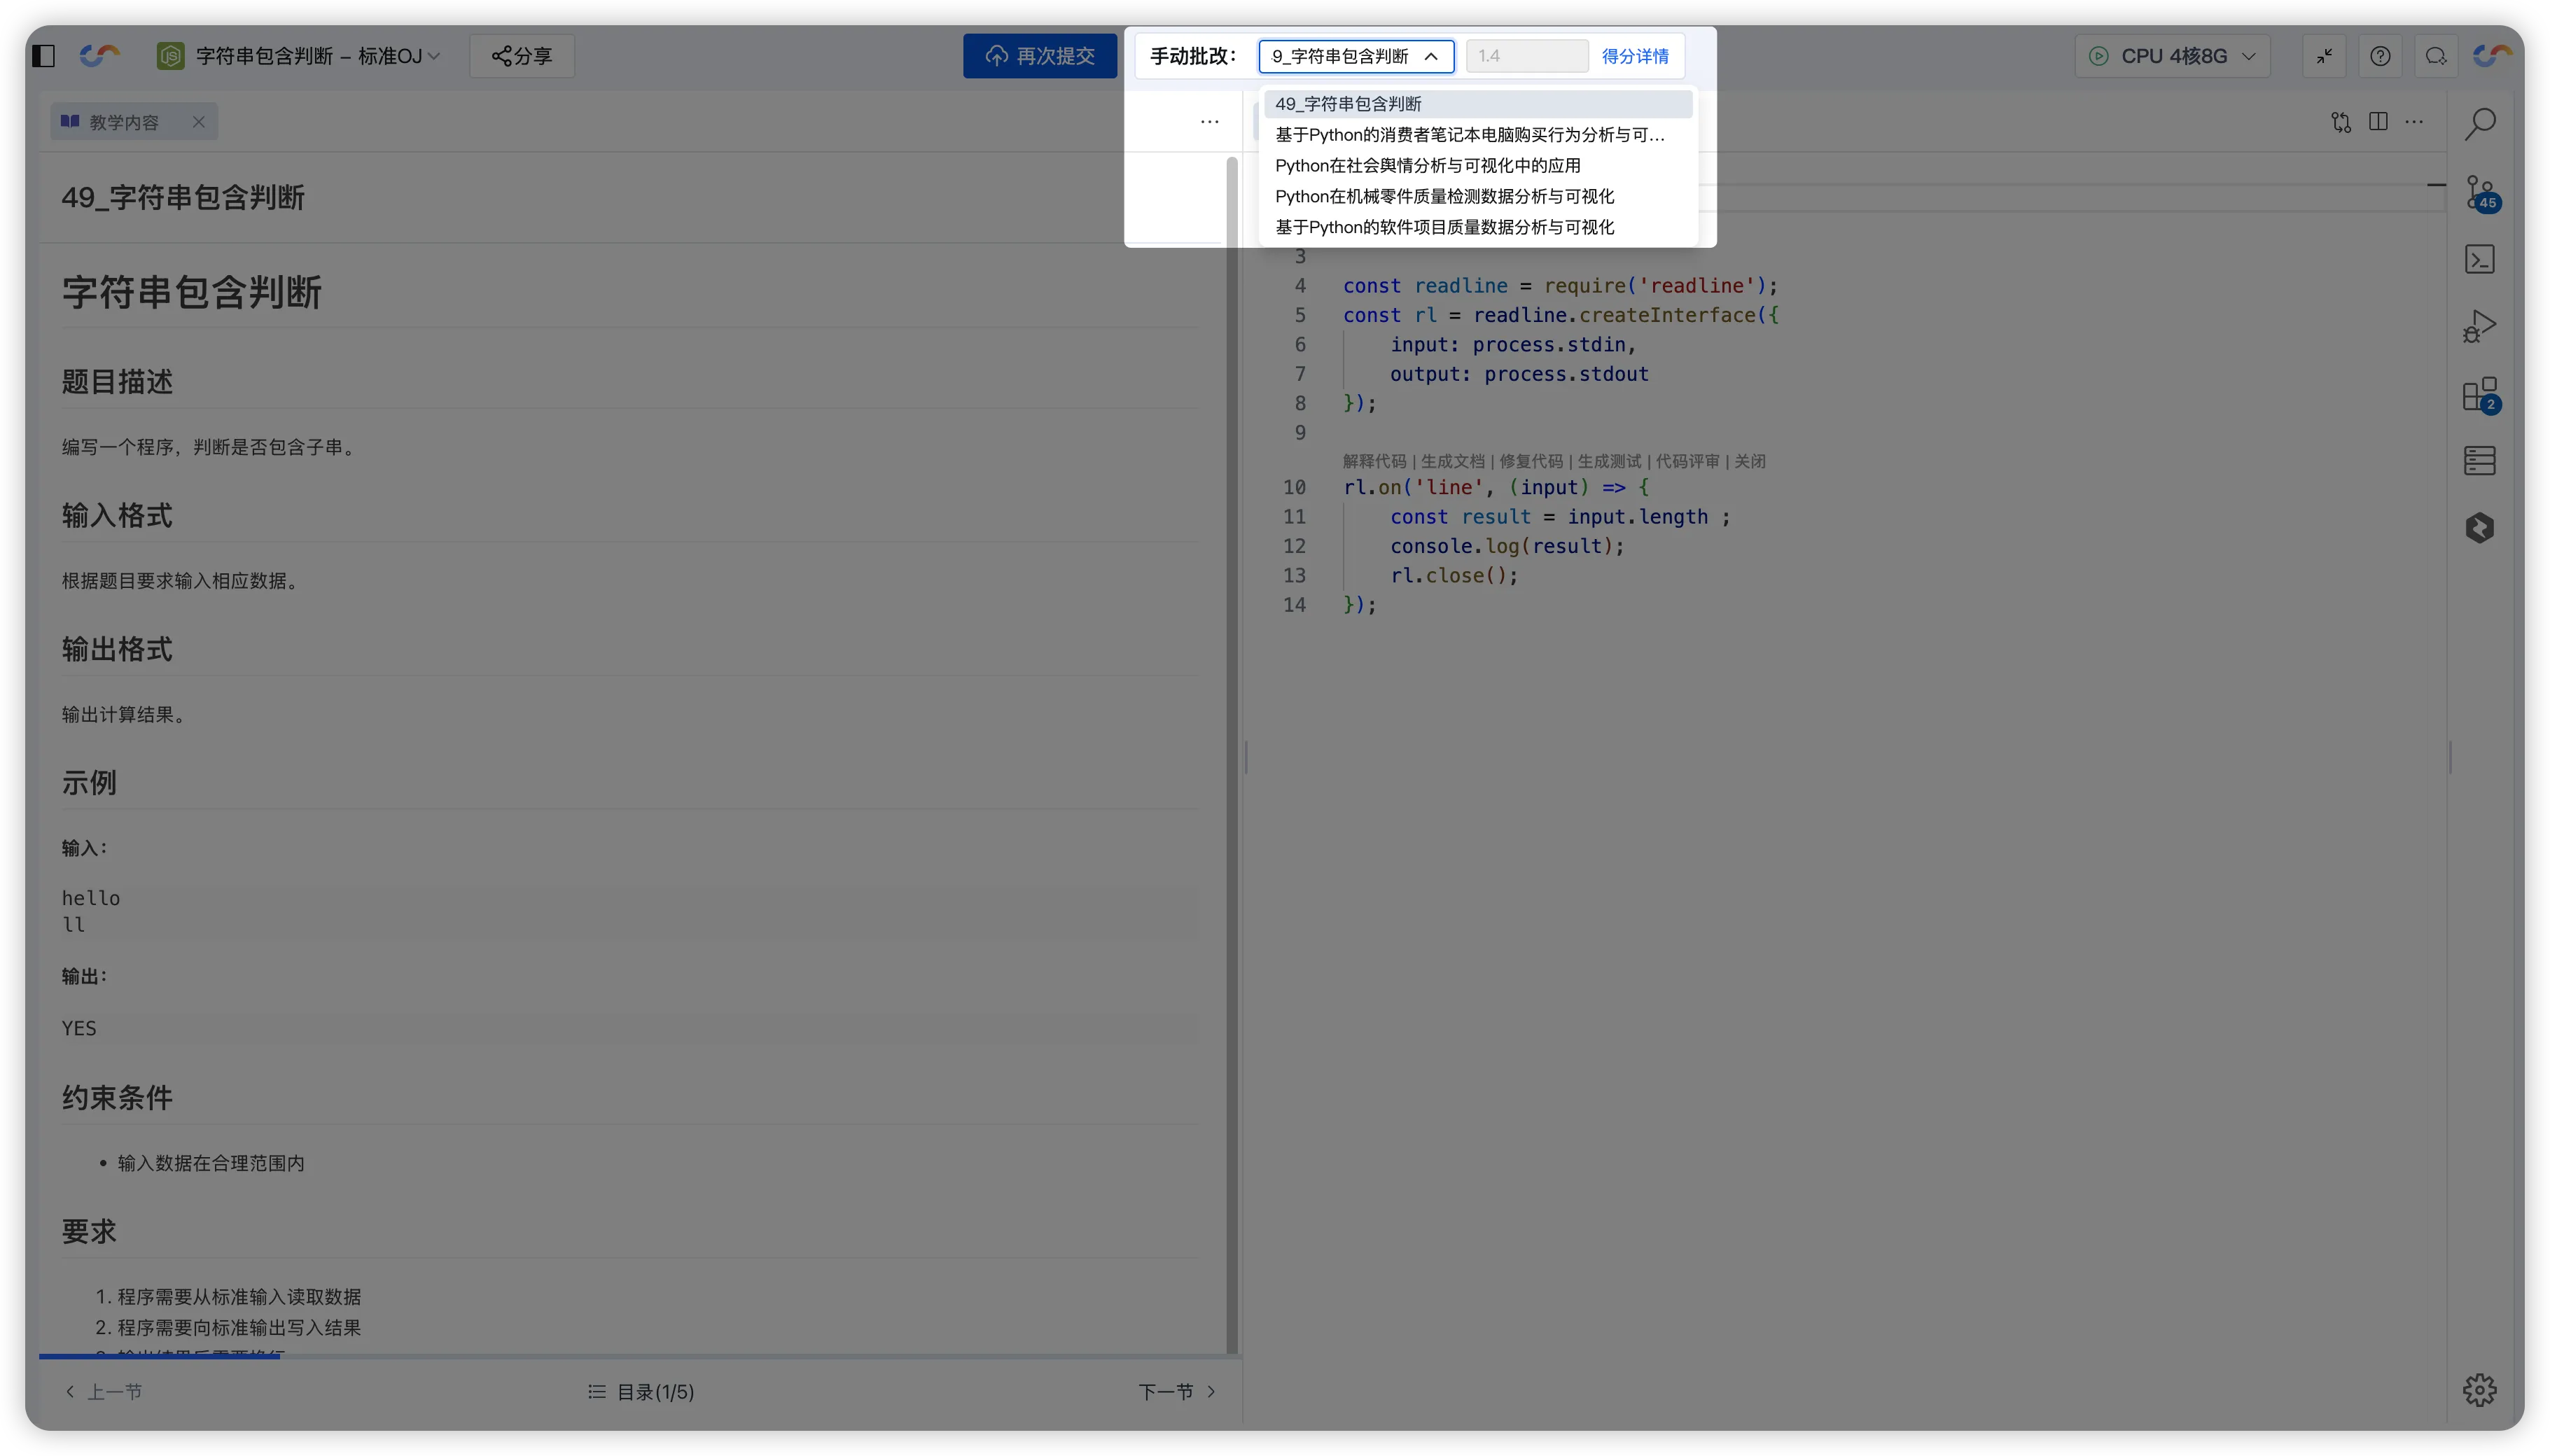The image size is (2550, 1456).
Task: Choose 基于Python的软件项目质量数据分析与可视化 option
Action: coord(1444,227)
